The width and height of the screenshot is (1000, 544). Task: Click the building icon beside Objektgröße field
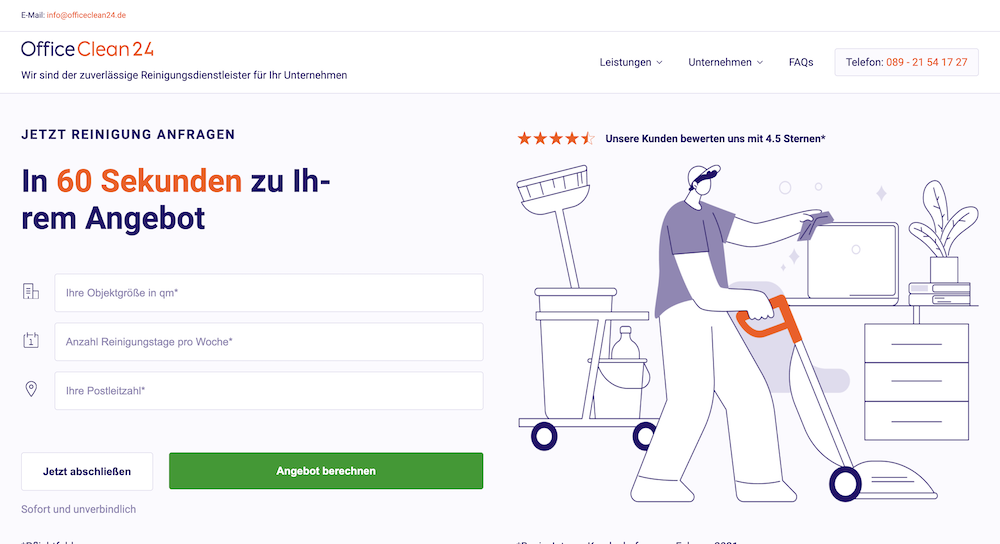[x=31, y=291]
